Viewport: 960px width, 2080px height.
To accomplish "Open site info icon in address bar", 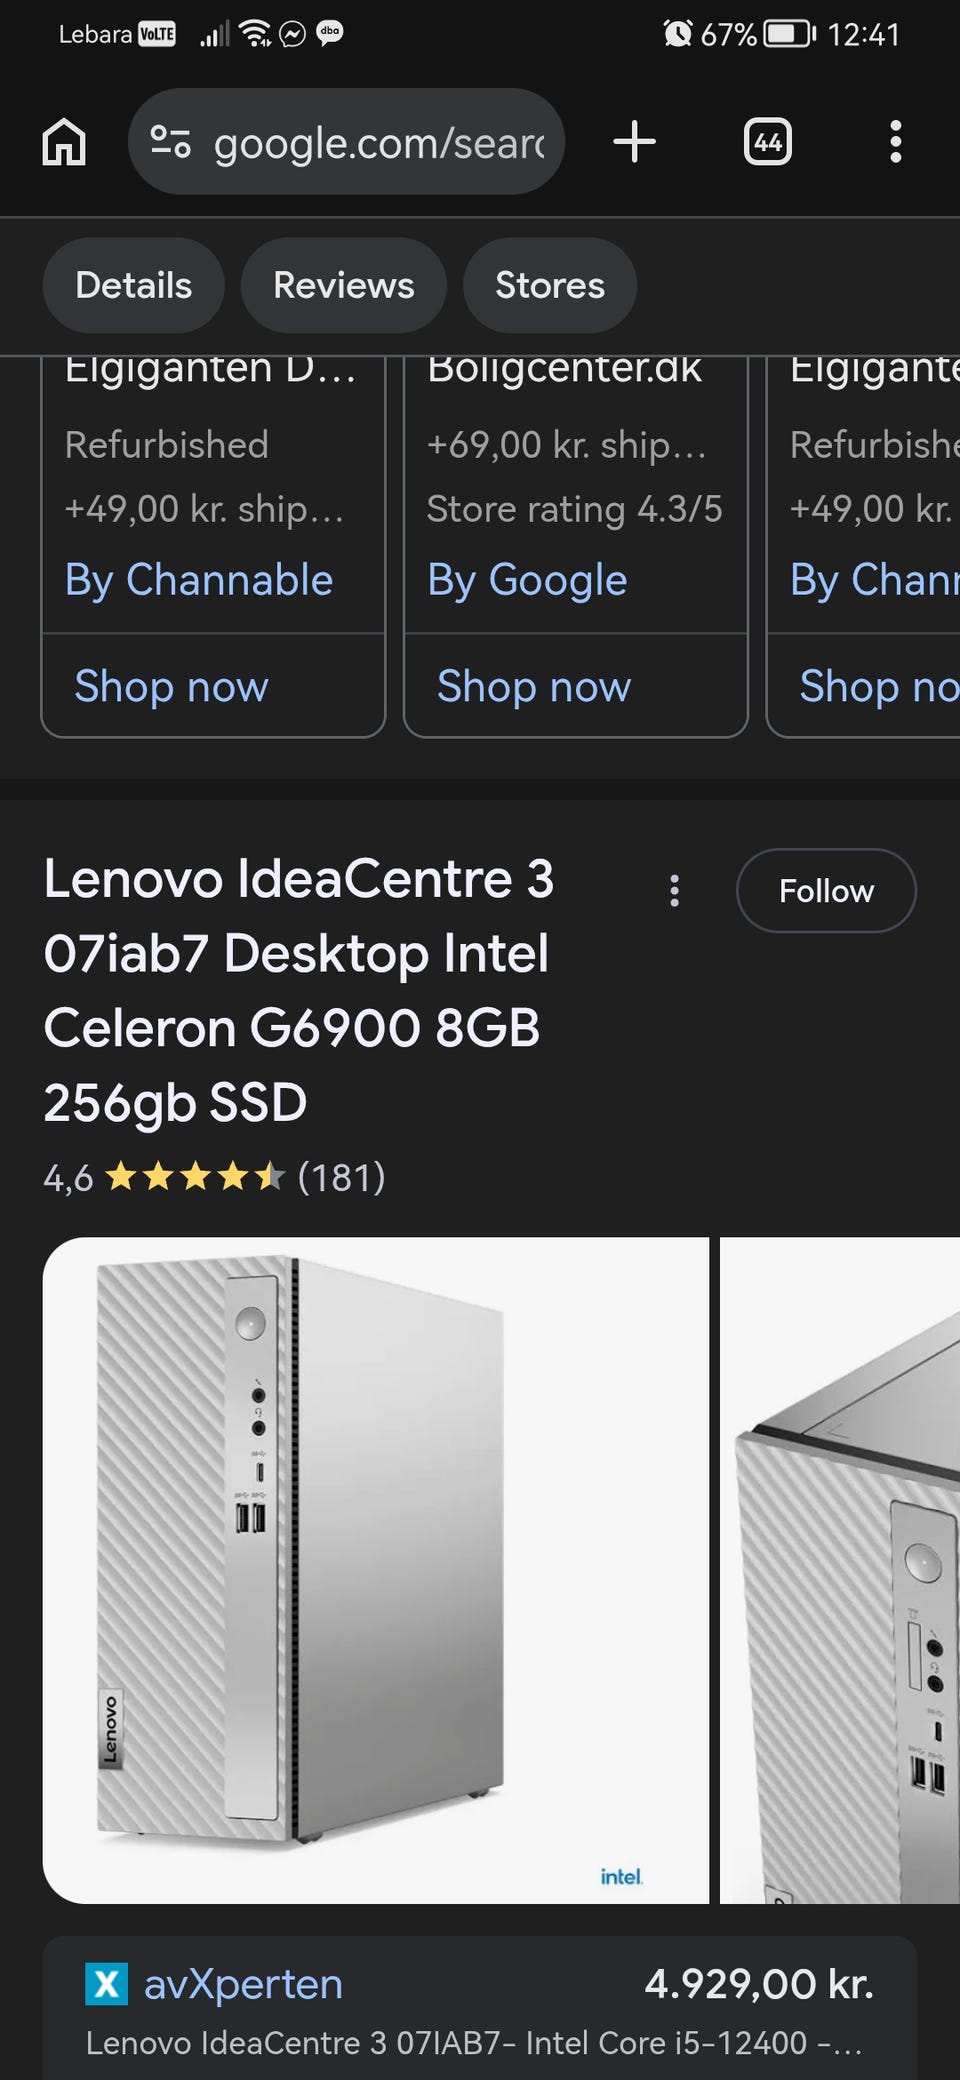I will click(x=170, y=142).
